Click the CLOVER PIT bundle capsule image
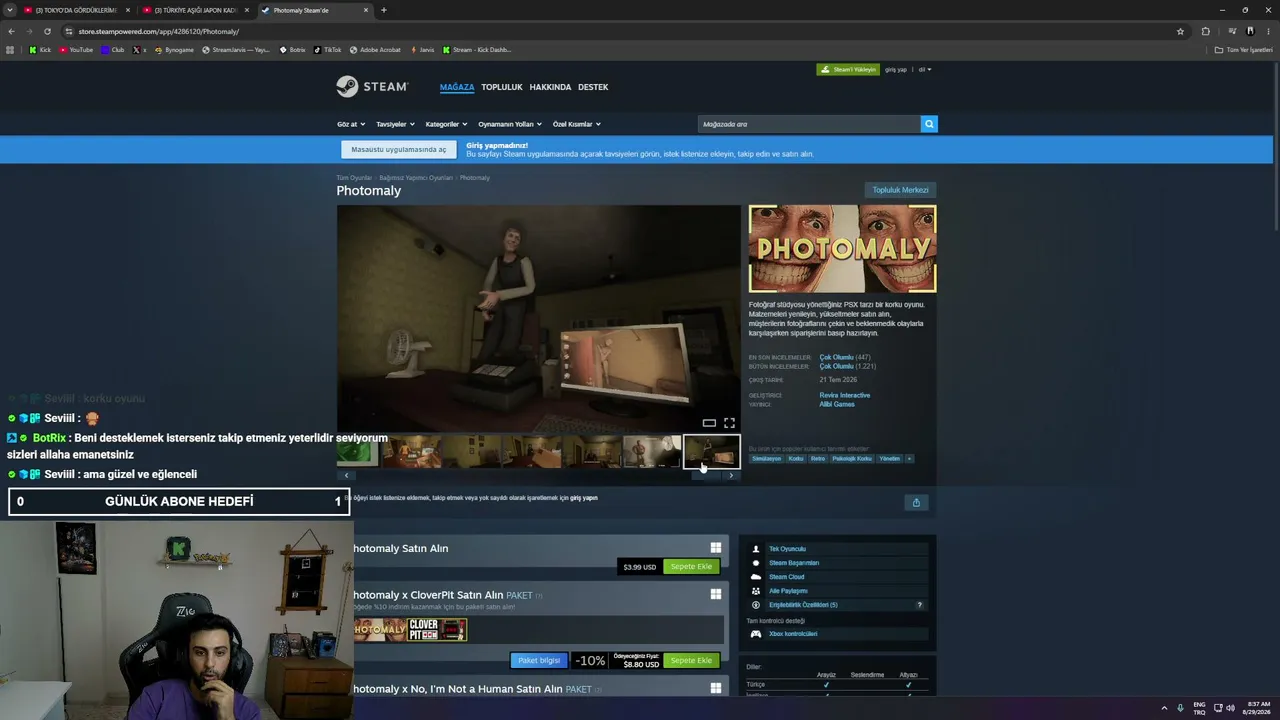The height and width of the screenshot is (720, 1280). [x=437, y=630]
